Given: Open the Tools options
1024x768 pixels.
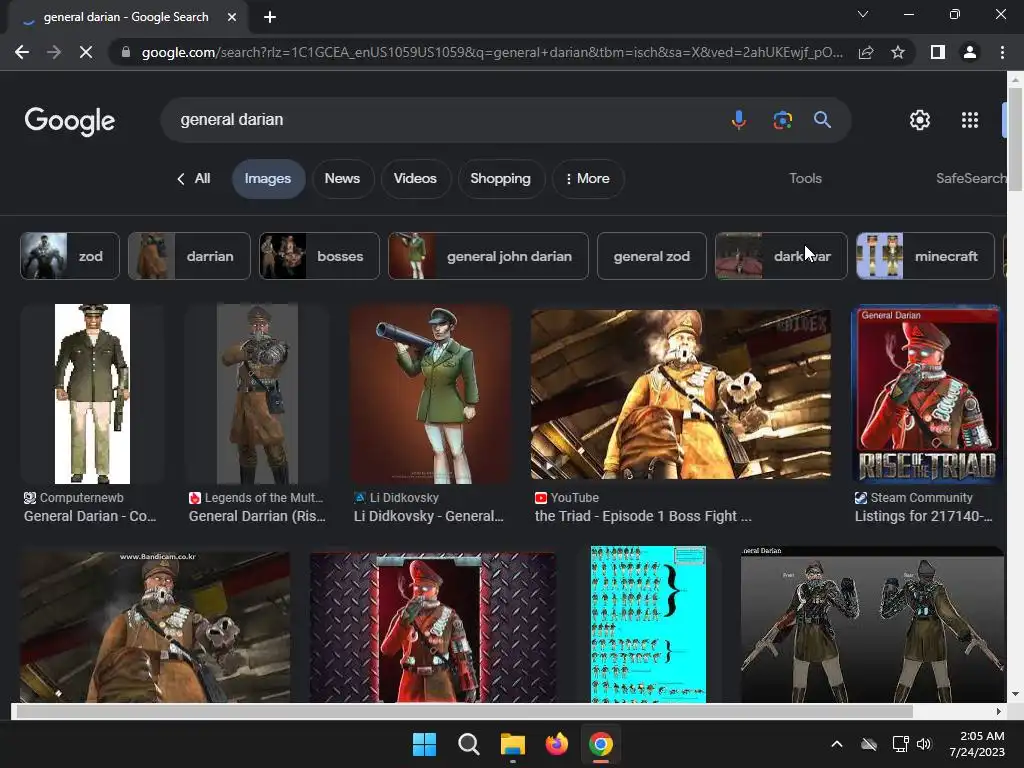Looking at the screenshot, I should point(805,178).
